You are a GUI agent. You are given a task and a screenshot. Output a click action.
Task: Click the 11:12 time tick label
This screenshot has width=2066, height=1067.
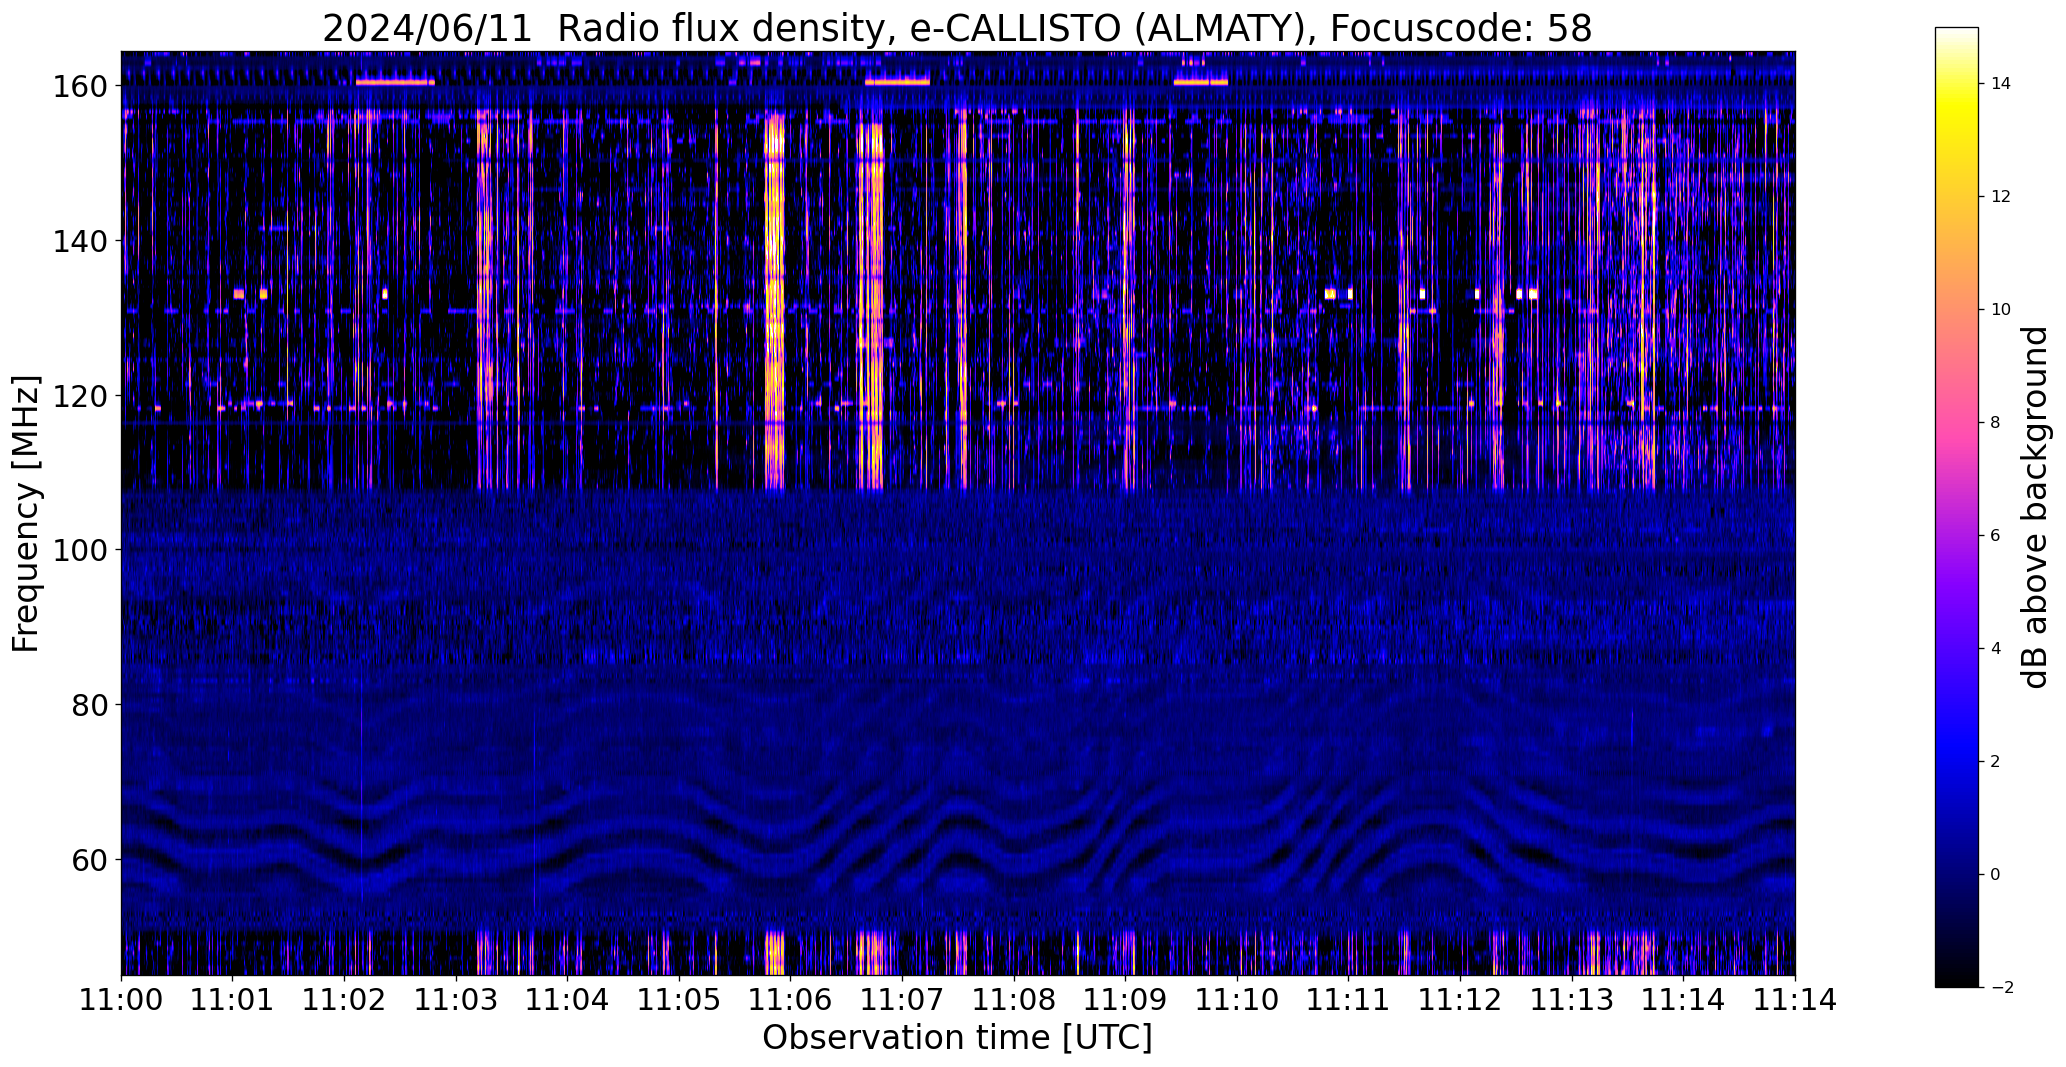[x=1460, y=1000]
